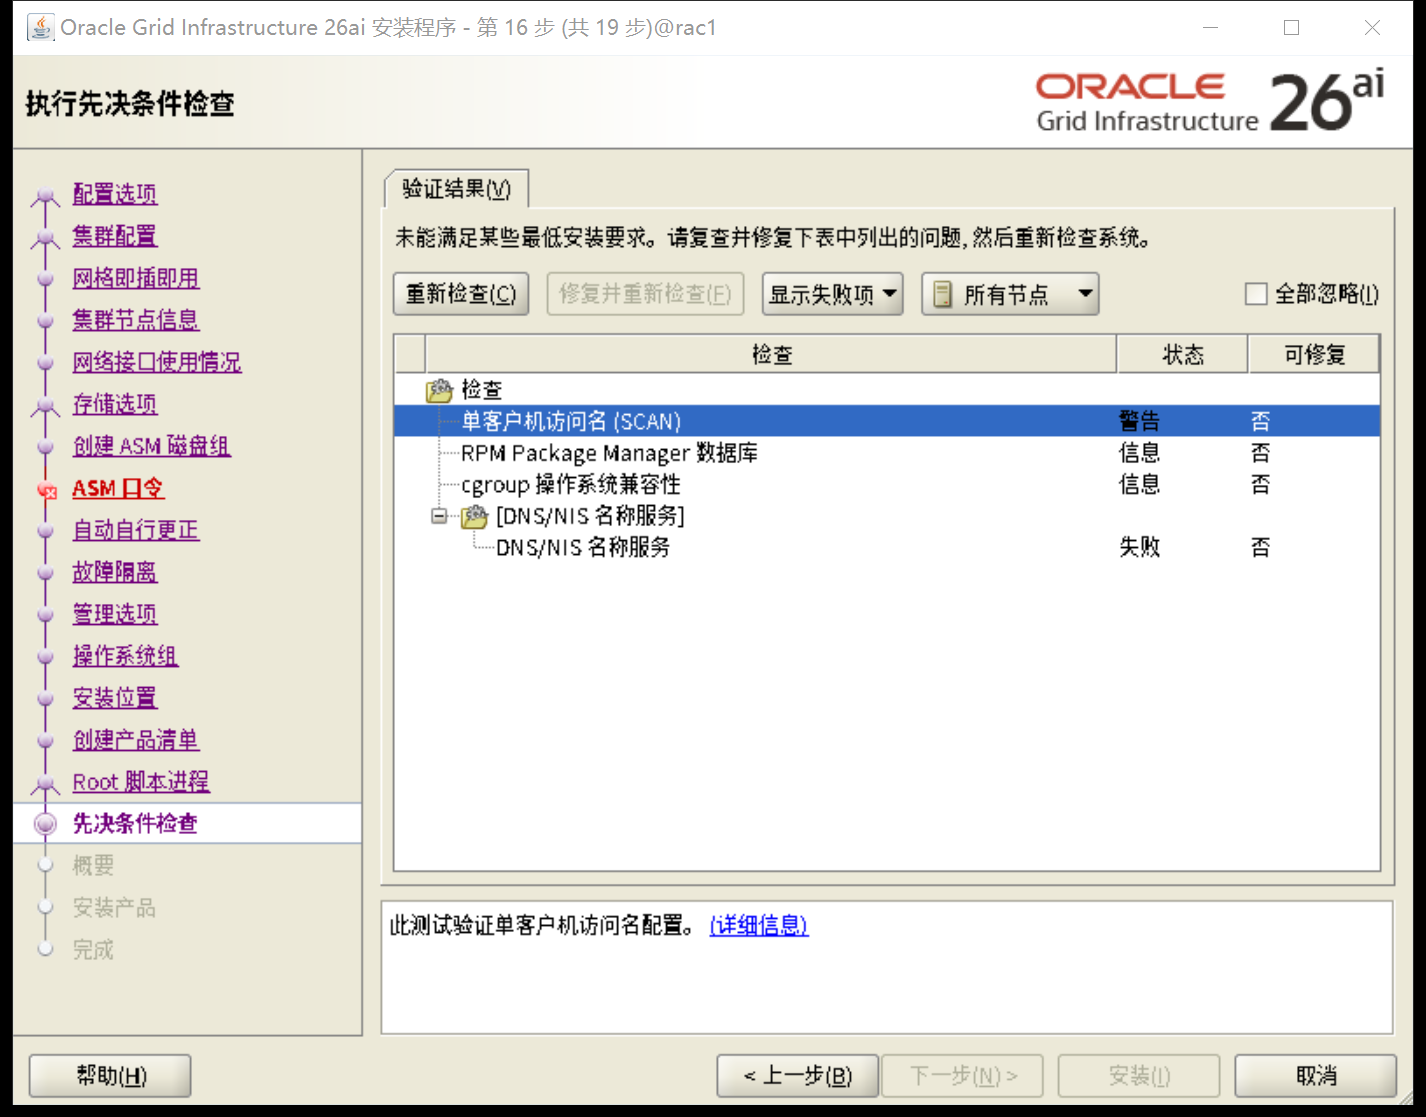Click the 信息 status of cgroup 操作系统兼容性

click(x=1139, y=485)
